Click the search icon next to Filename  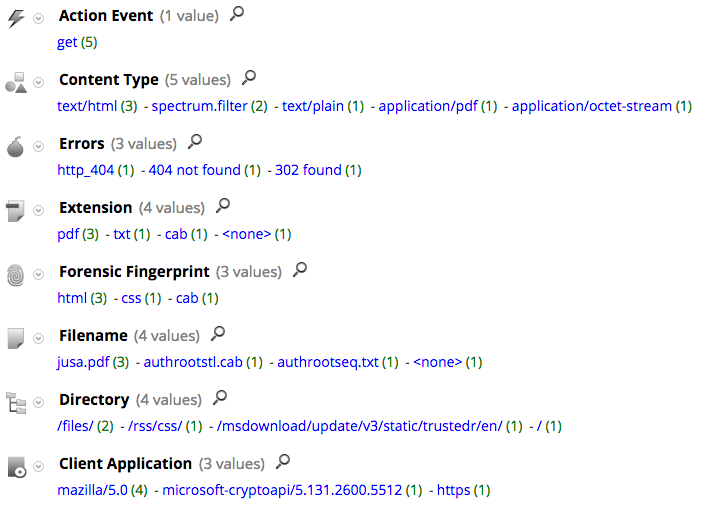(218, 334)
